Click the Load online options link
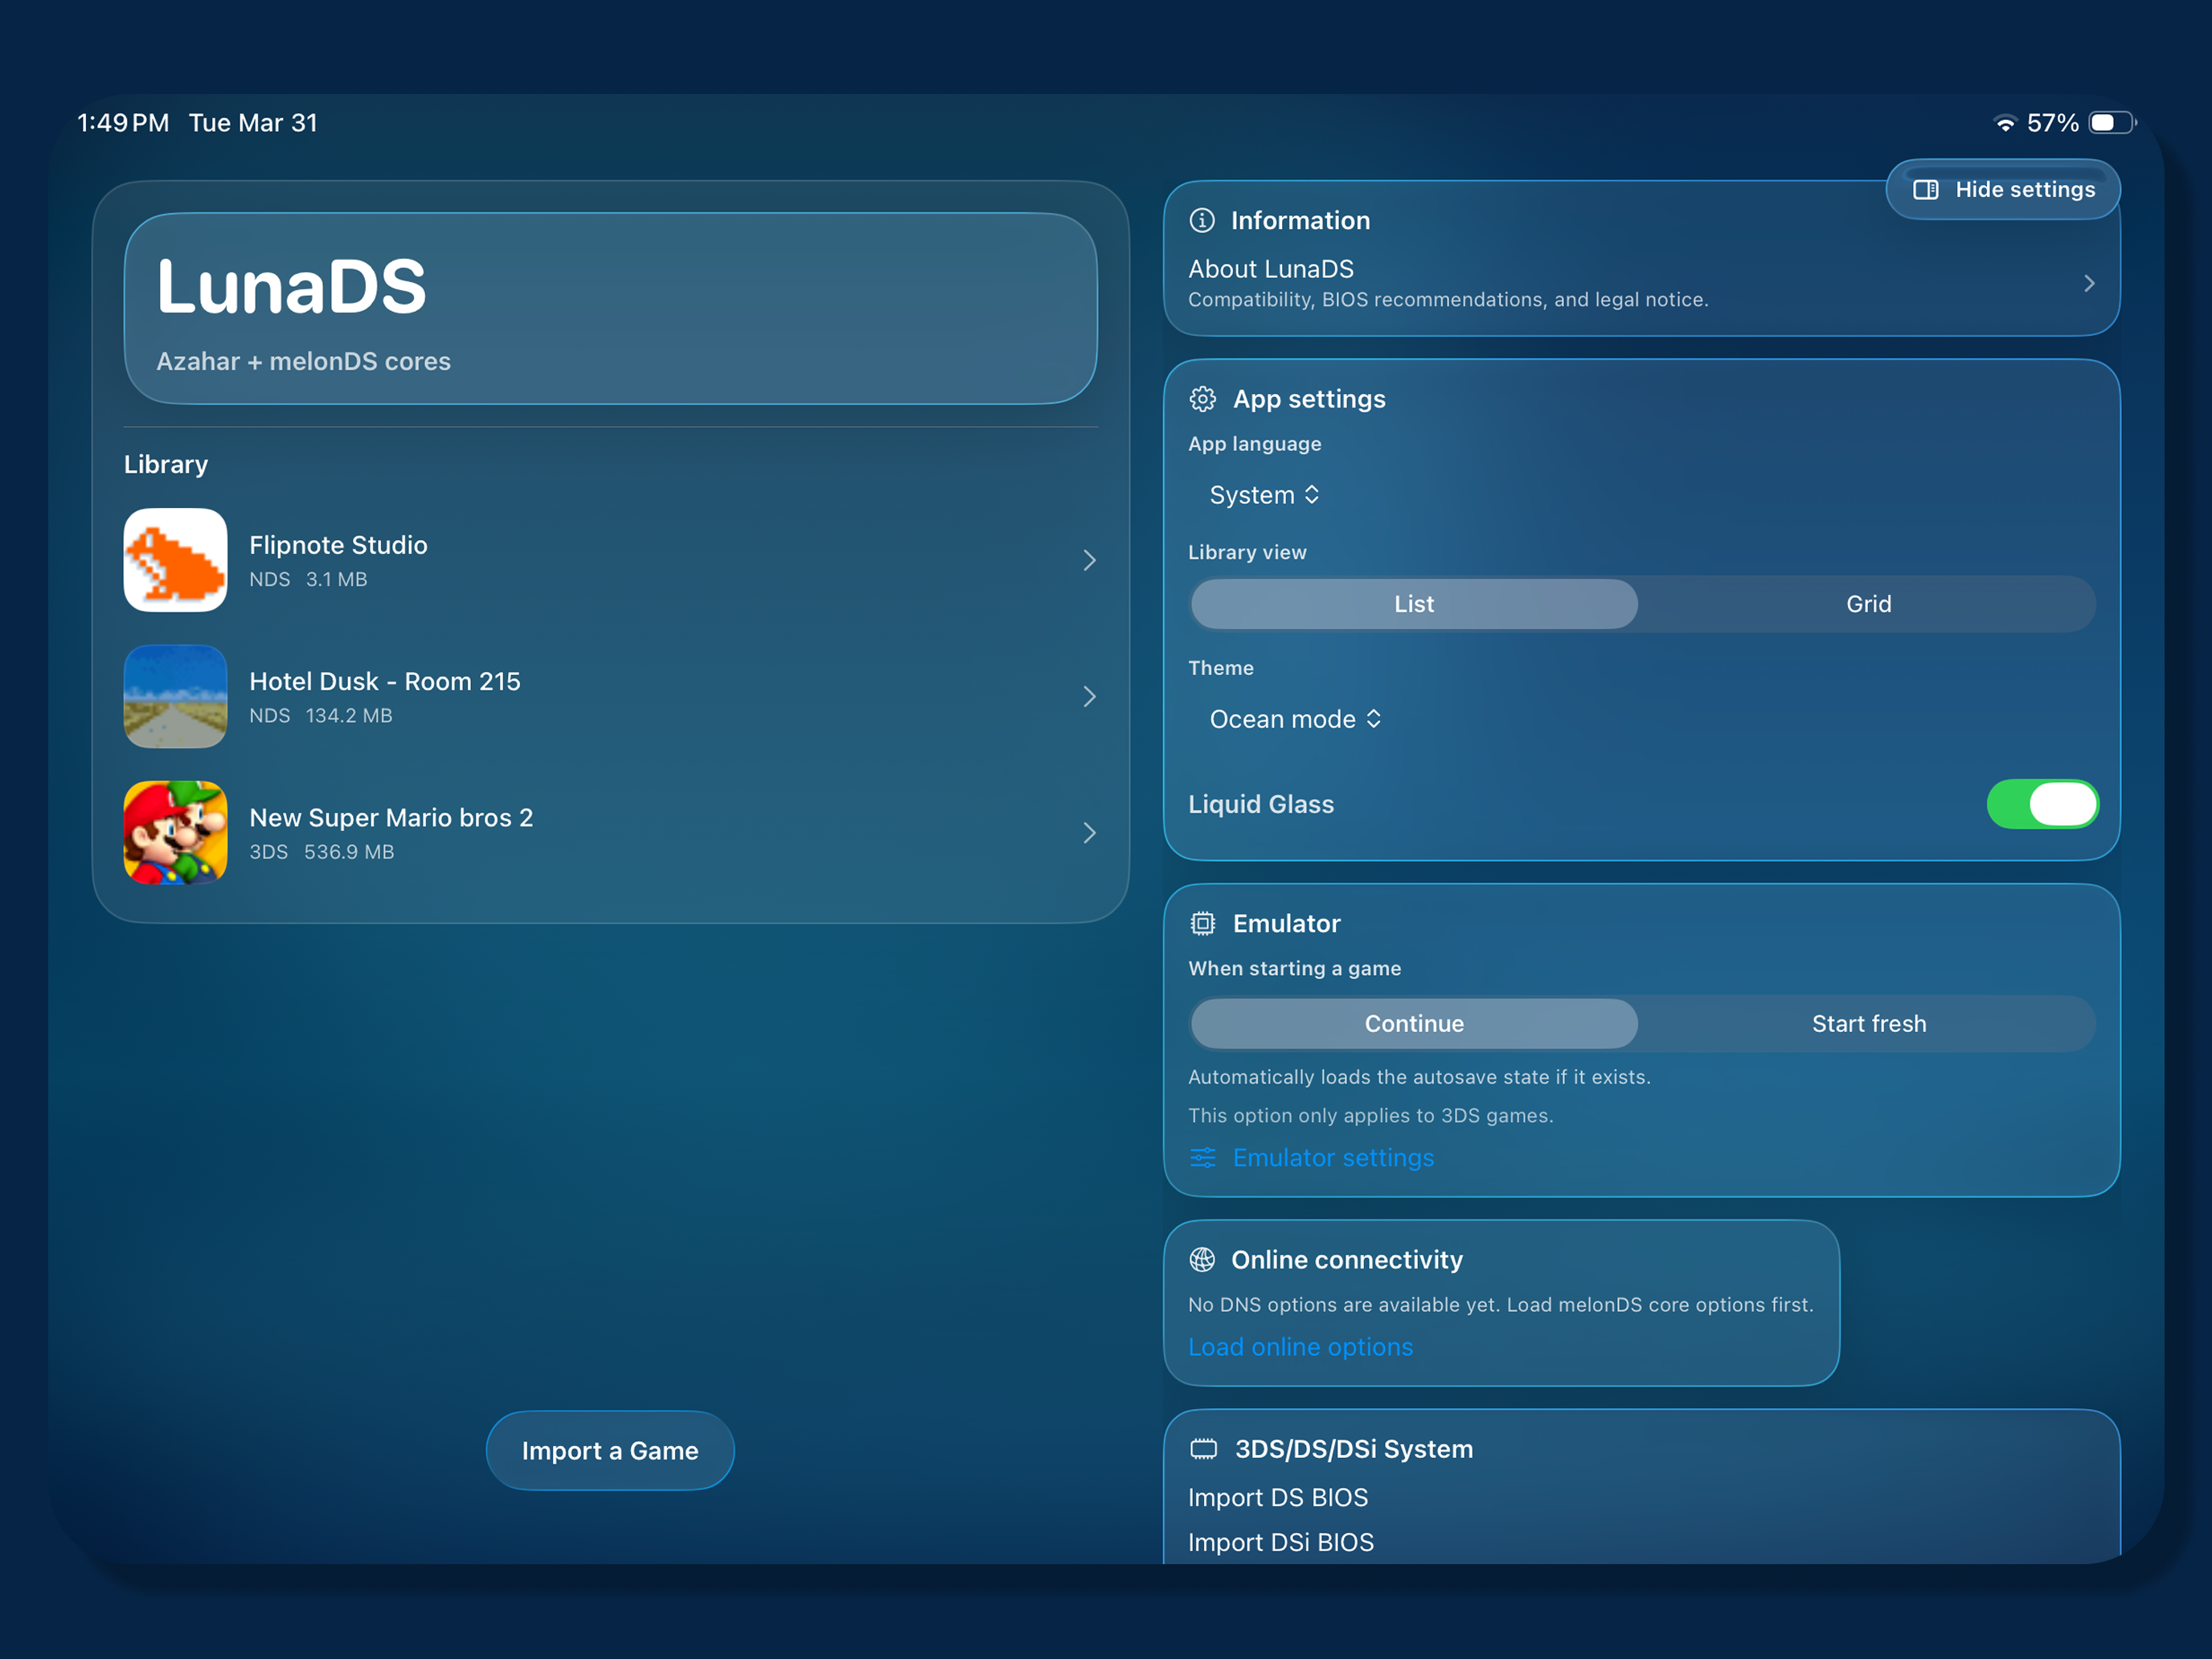The width and height of the screenshot is (2212, 1659). click(x=1300, y=1347)
